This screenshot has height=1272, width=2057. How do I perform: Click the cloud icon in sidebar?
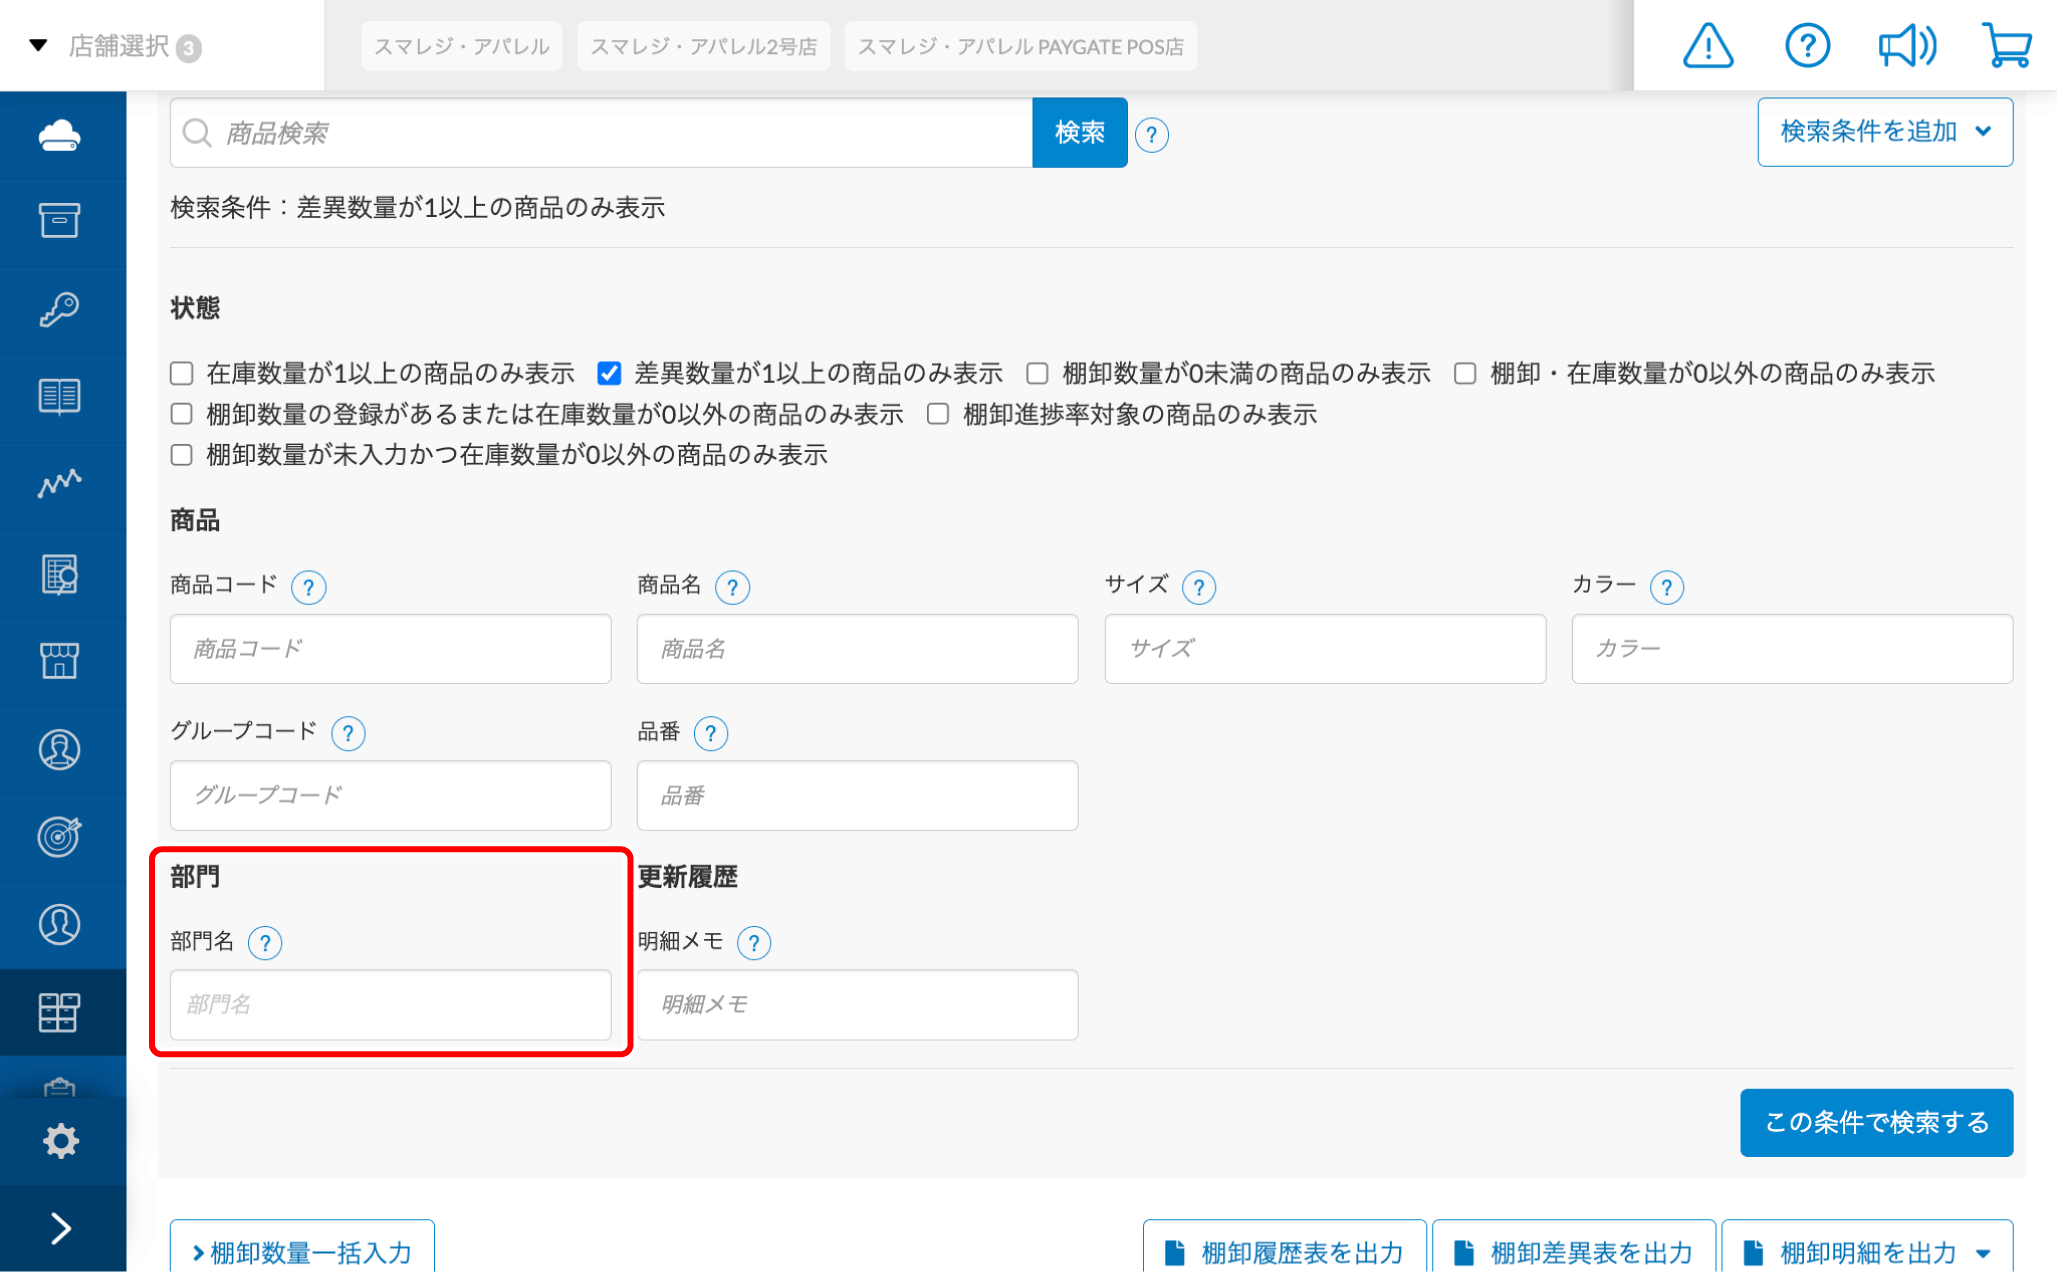[60, 135]
